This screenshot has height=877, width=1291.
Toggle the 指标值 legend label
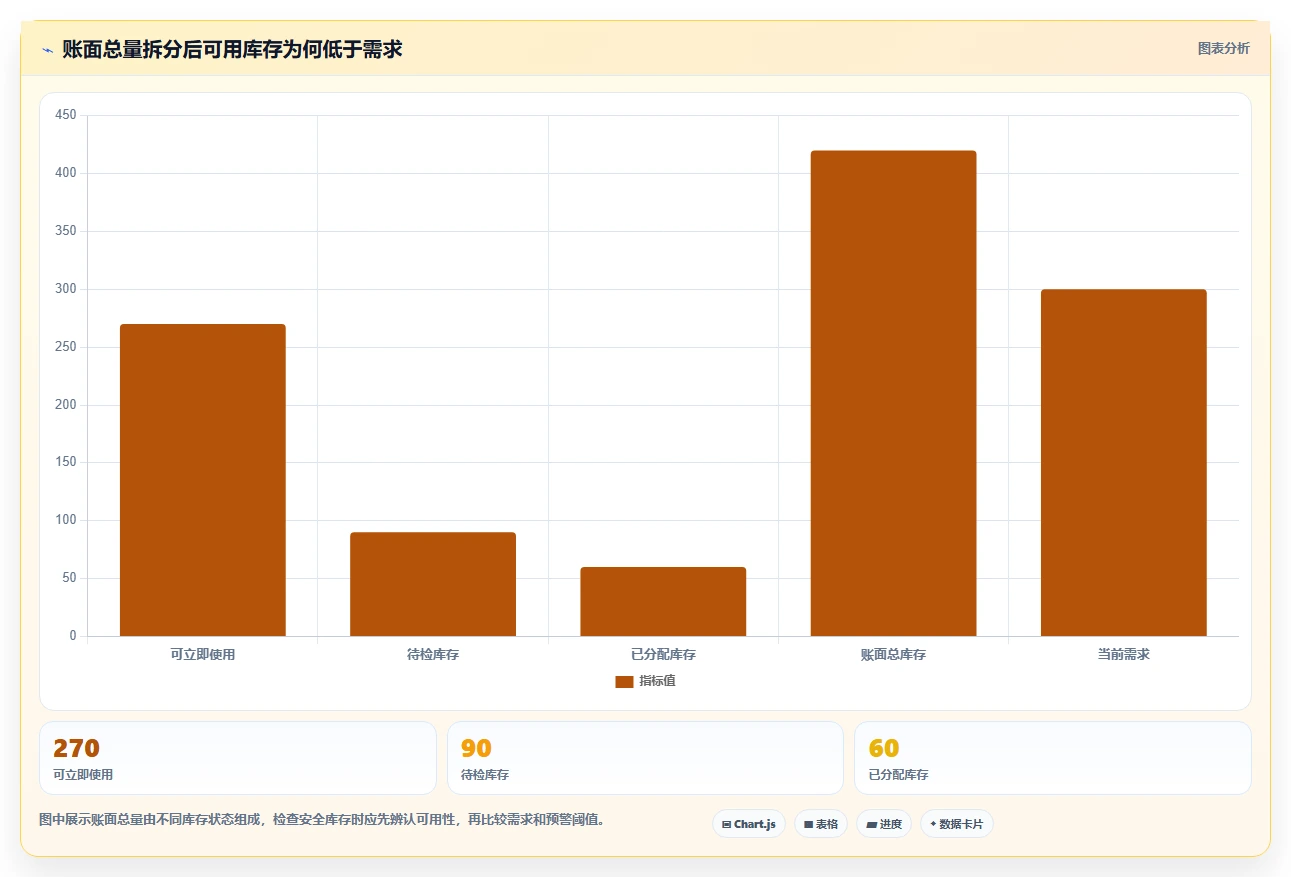click(657, 681)
